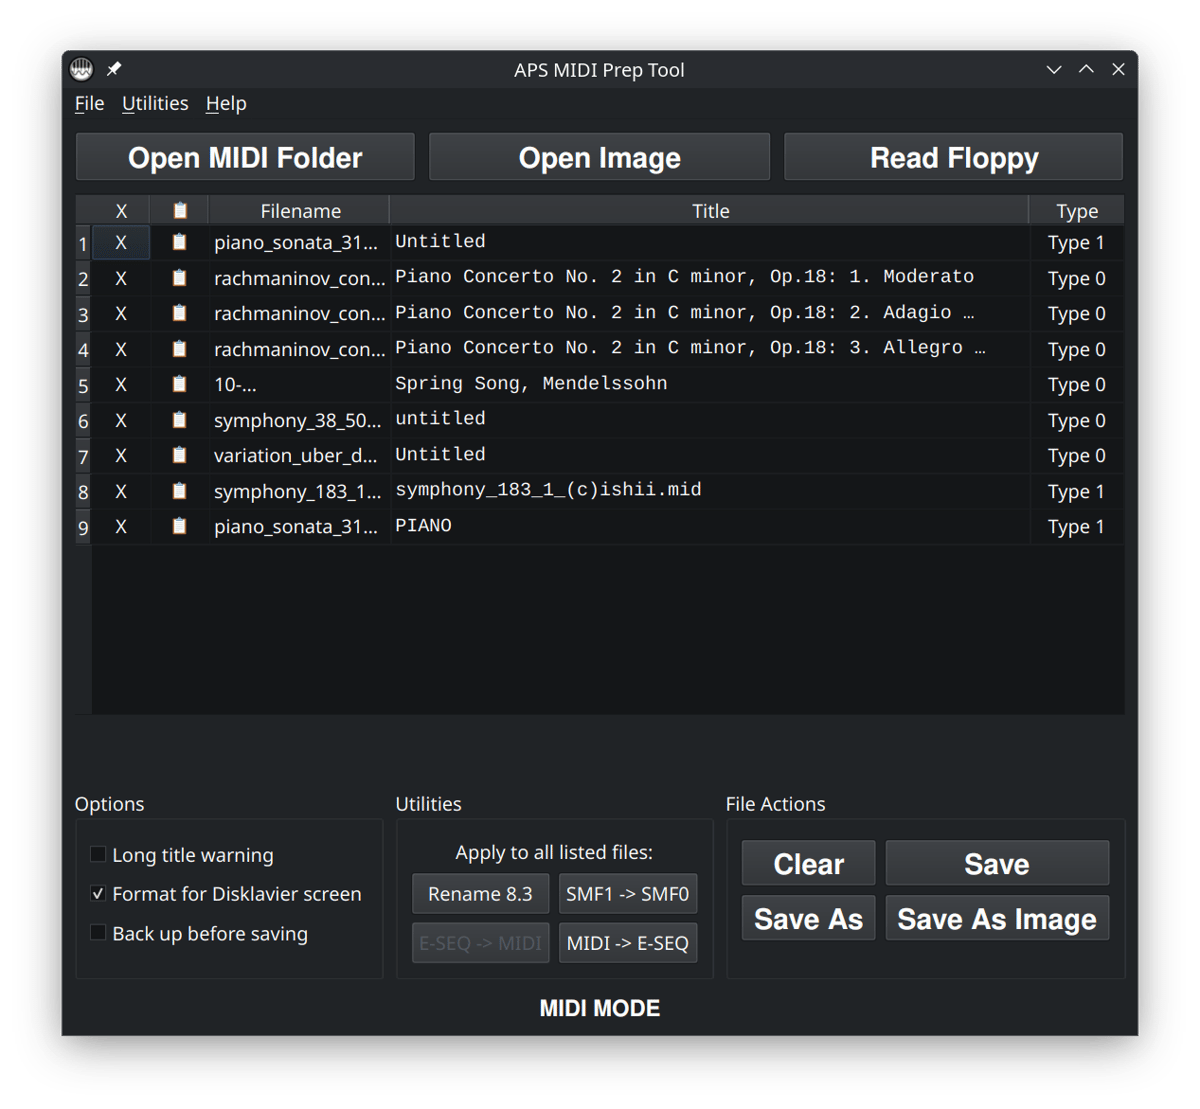The height and width of the screenshot is (1109, 1200).
Task: Open the Help menu
Action: 226,104
